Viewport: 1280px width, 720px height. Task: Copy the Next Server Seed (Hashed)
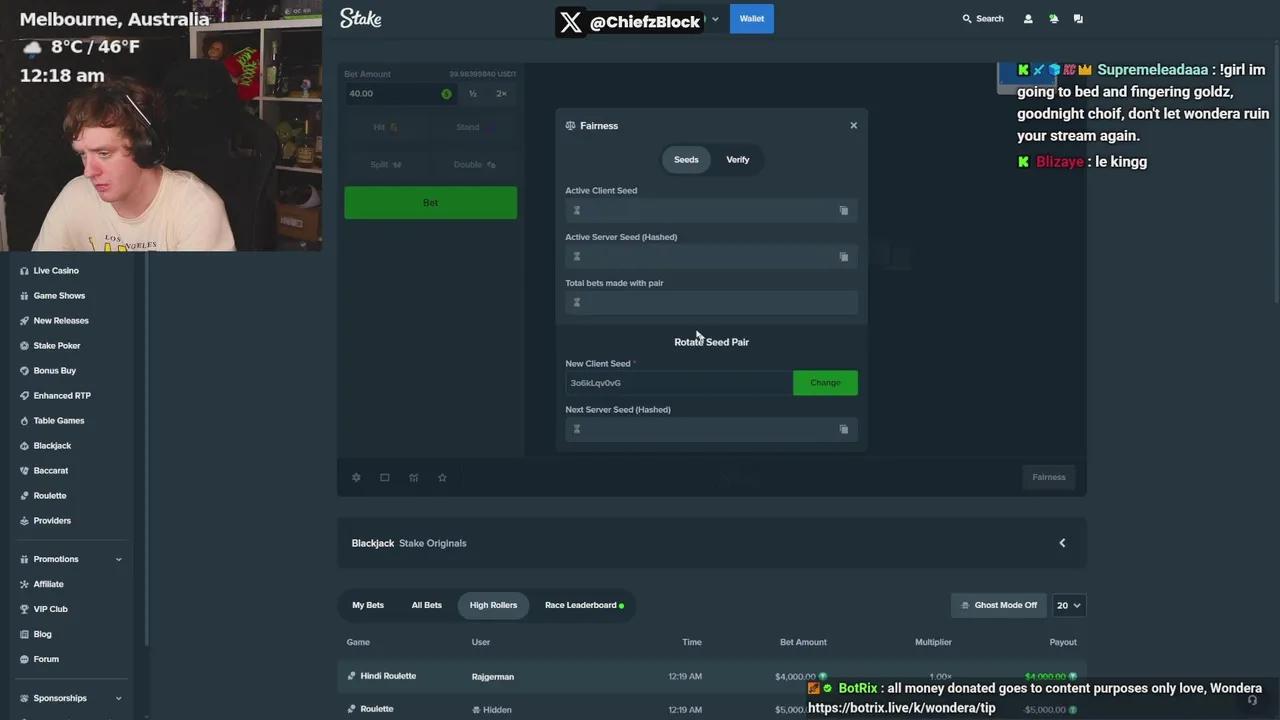pos(843,429)
